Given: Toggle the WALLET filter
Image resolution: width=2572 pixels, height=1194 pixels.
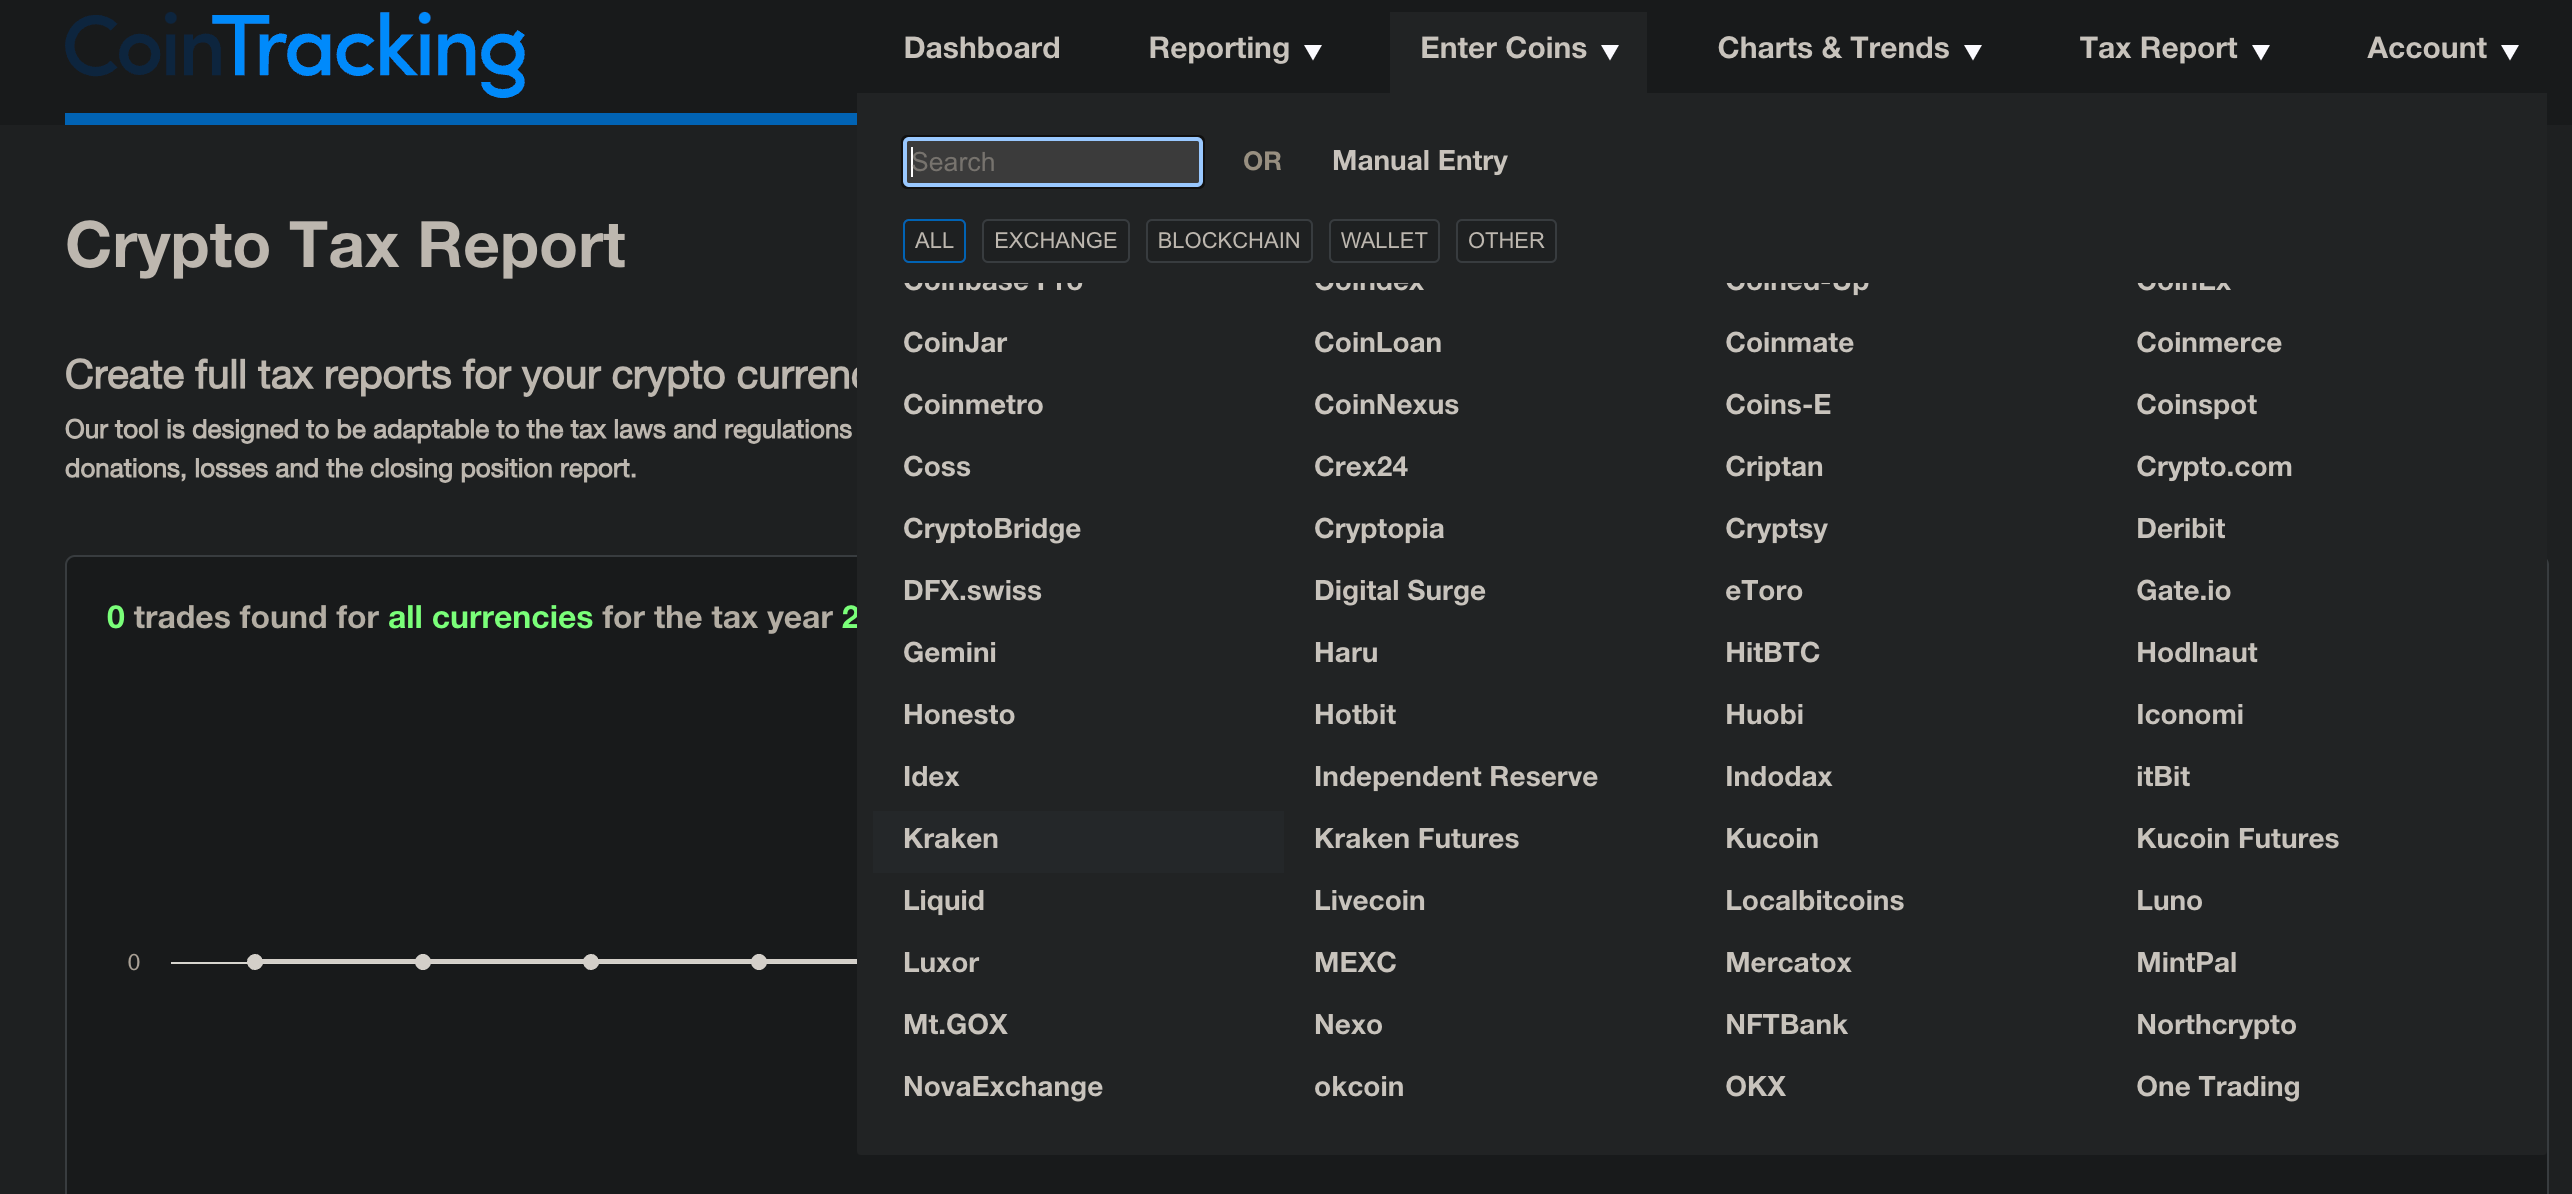Looking at the screenshot, I should coord(1383,241).
